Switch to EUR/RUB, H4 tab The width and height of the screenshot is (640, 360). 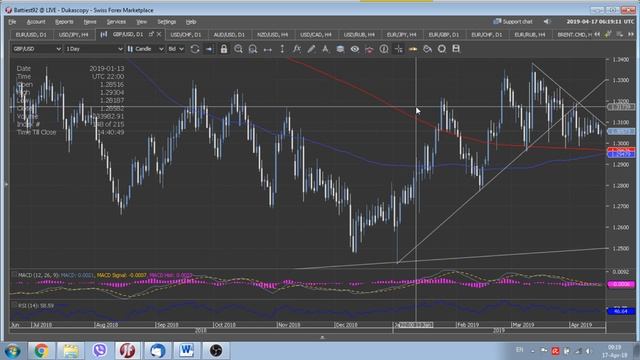530,35
